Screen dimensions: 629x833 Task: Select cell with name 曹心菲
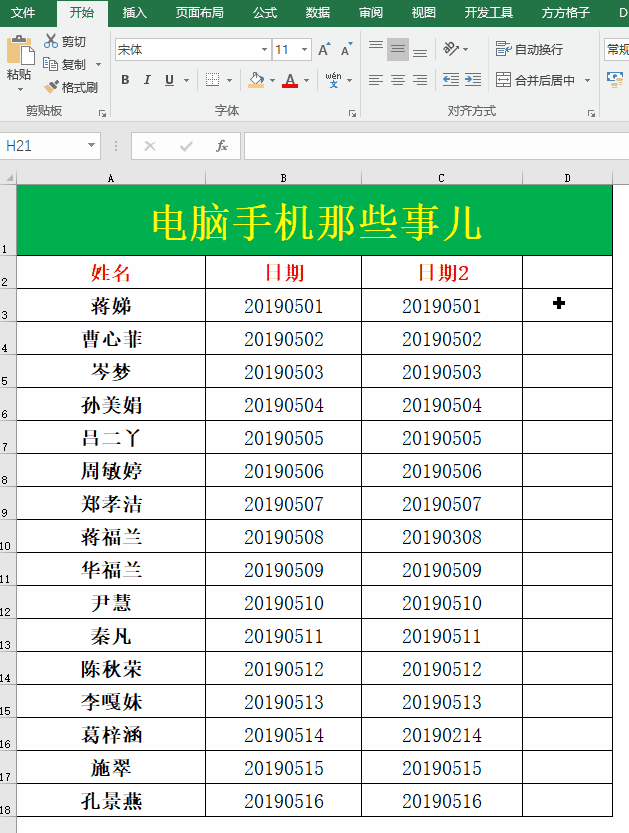pos(111,338)
